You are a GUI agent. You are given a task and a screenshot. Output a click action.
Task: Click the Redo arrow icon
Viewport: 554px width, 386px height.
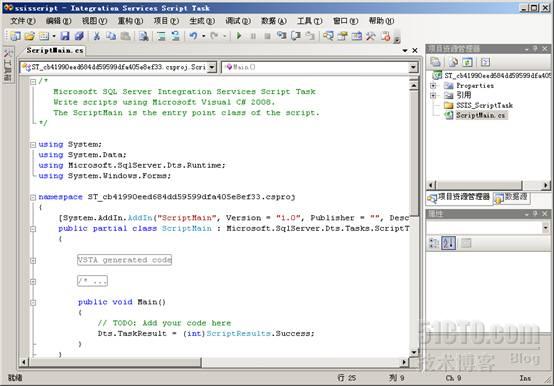(214, 36)
